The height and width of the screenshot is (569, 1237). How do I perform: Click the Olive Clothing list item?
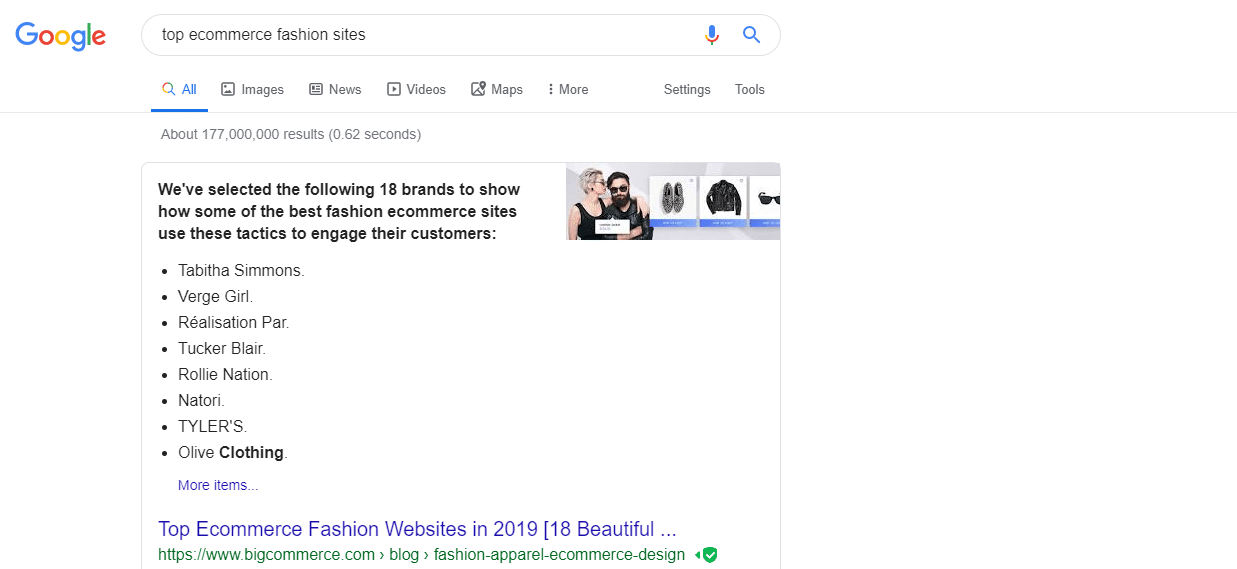click(233, 452)
